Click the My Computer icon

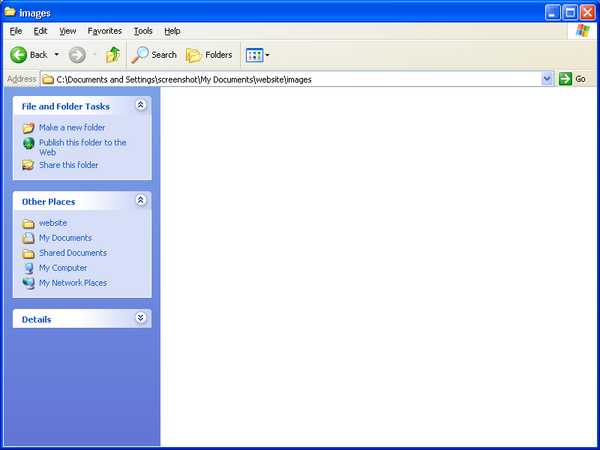(28, 268)
